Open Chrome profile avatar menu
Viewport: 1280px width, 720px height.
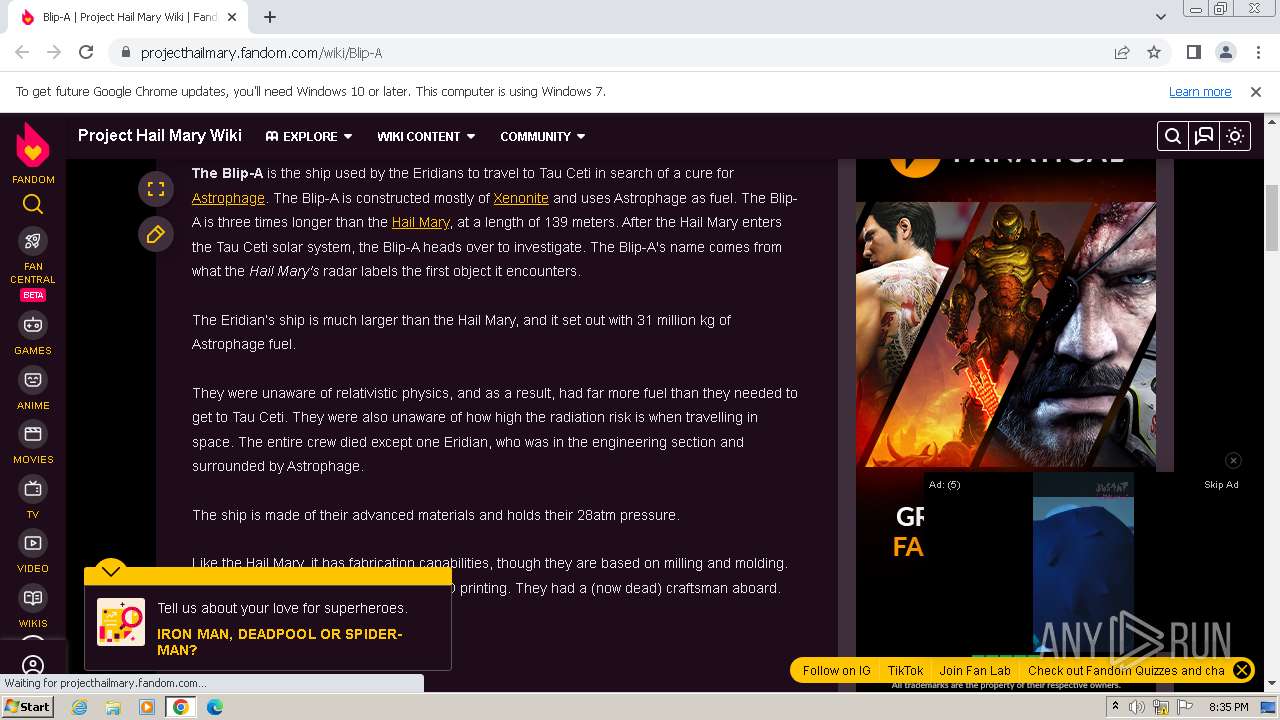coord(1225,53)
